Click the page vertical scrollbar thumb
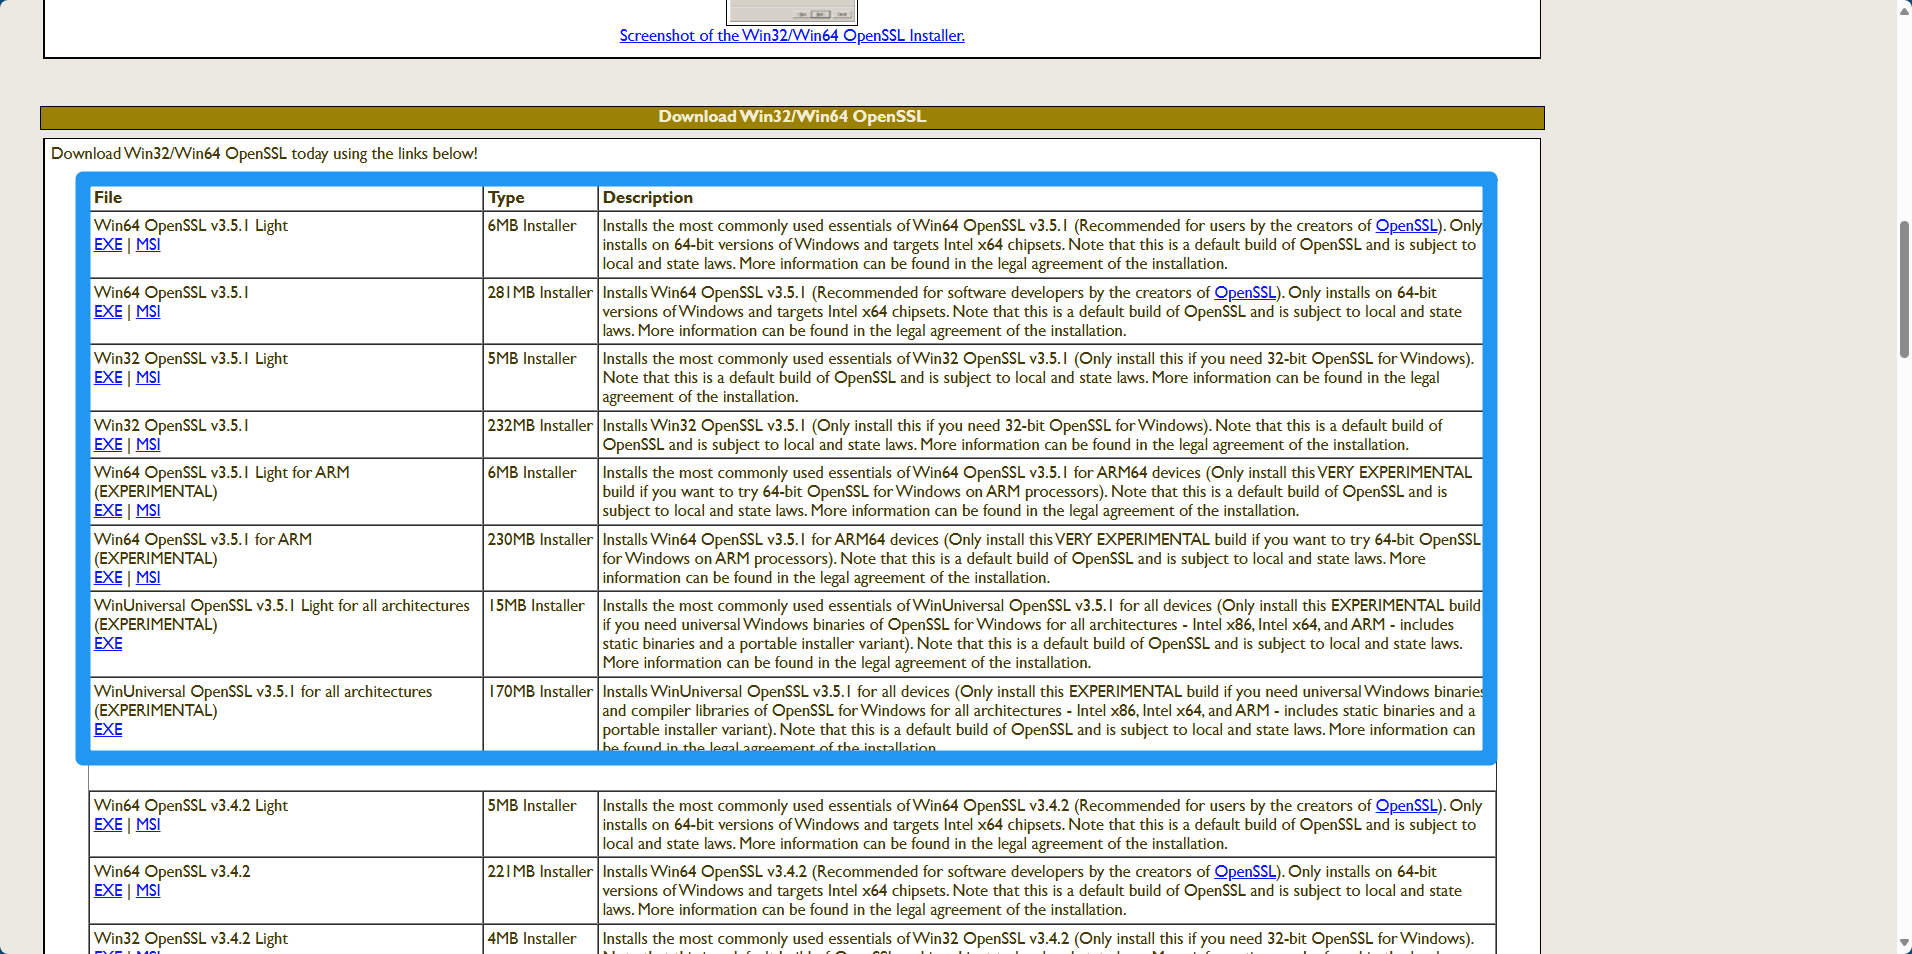Viewport: 1912px width, 954px height. [1904, 290]
